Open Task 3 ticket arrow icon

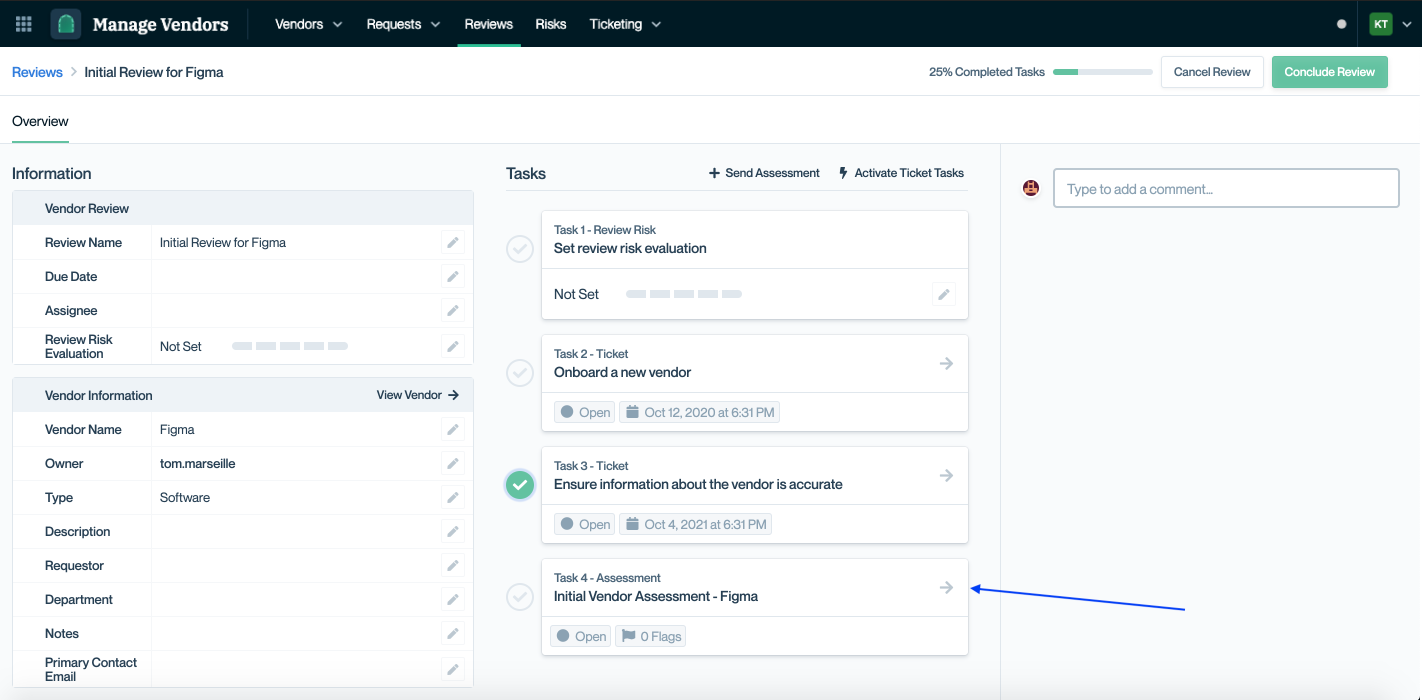point(946,476)
